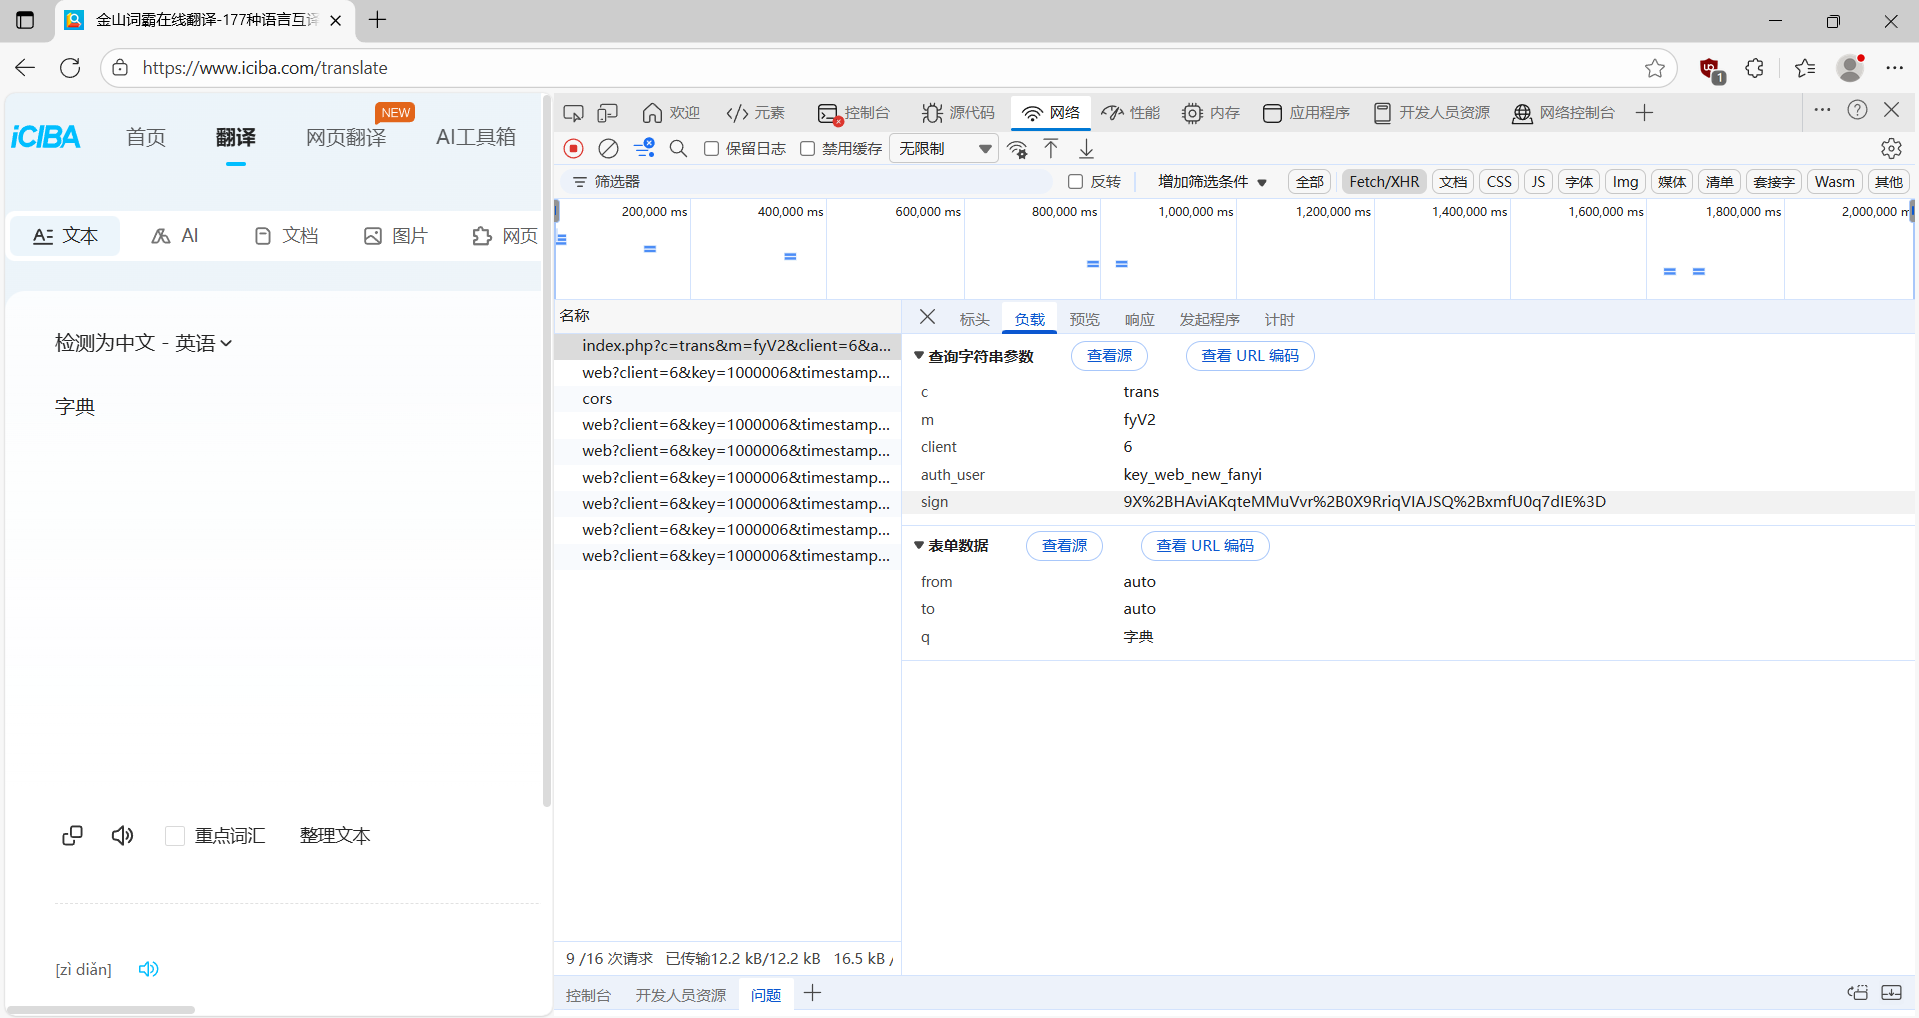Open DevTools more options ellipsis
The width and height of the screenshot is (1919, 1018).
pos(1822,110)
